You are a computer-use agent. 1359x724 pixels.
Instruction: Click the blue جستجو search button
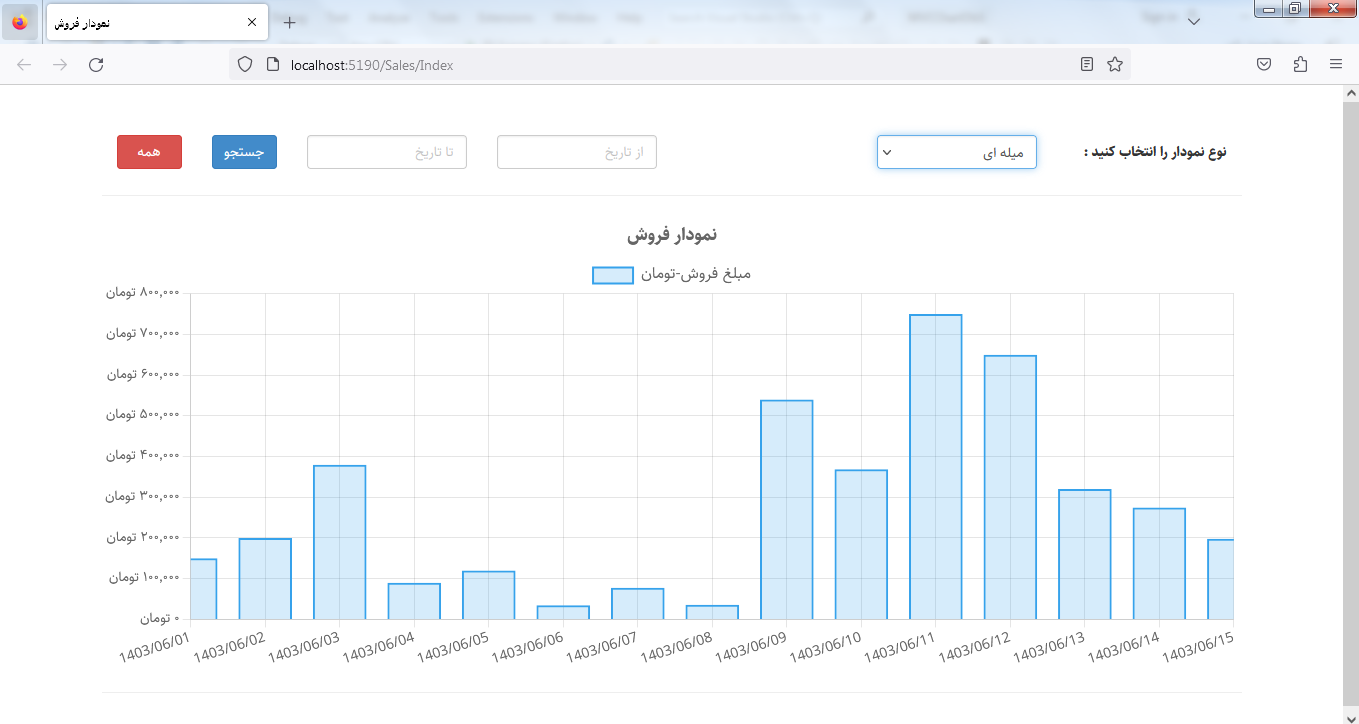click(x=244, y=152)
